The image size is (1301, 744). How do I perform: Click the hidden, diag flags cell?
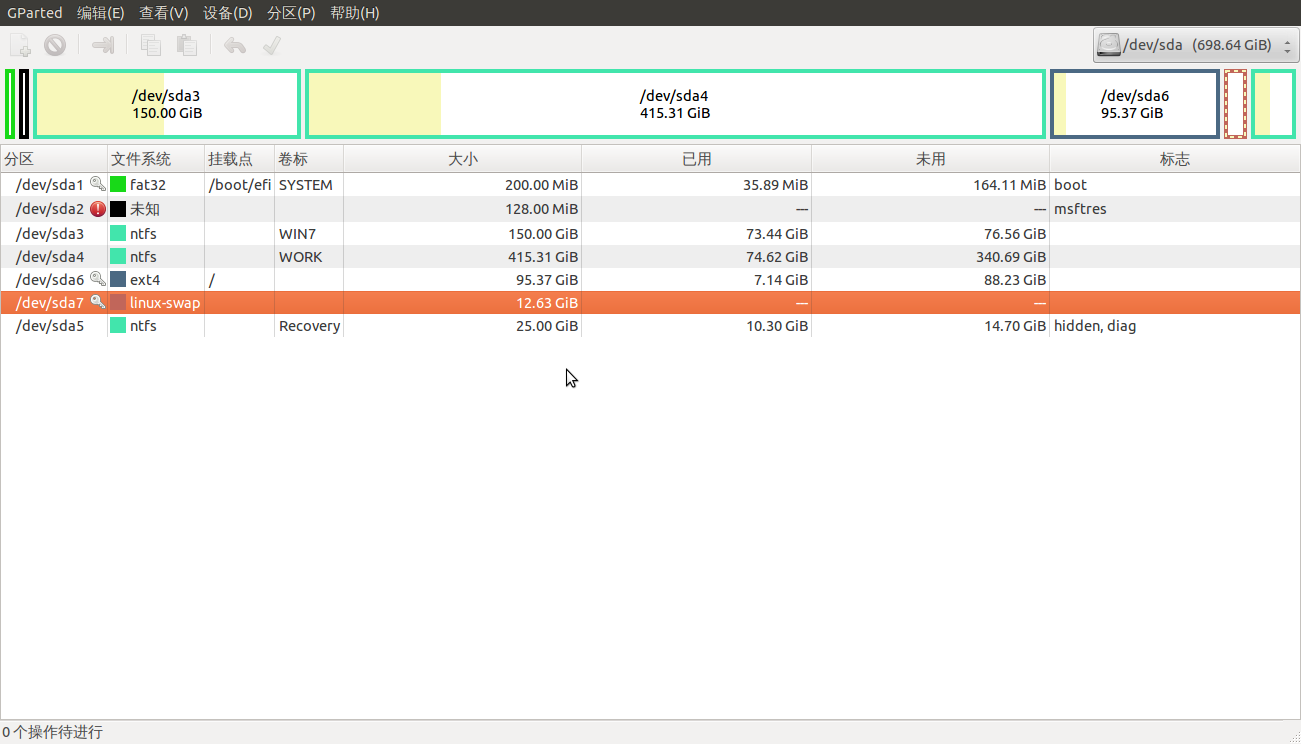point(1095,326)
